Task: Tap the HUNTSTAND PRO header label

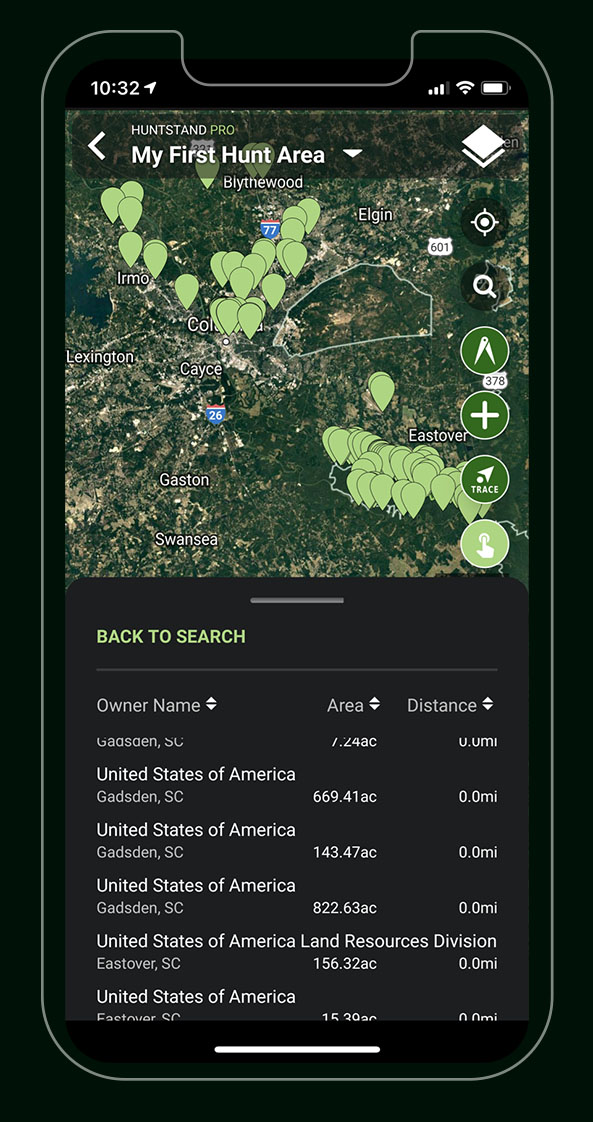Action: pos(183,130)
